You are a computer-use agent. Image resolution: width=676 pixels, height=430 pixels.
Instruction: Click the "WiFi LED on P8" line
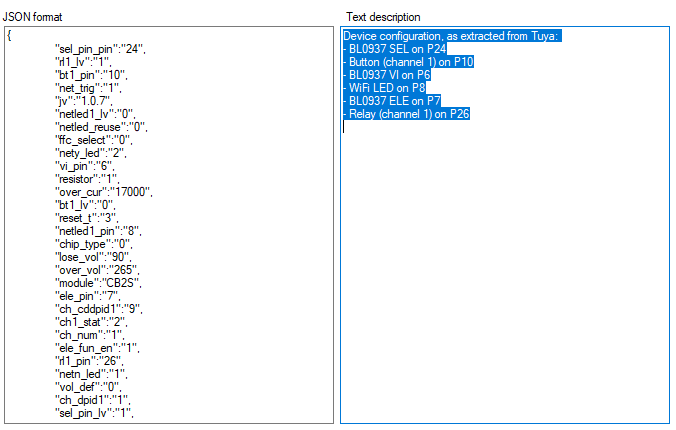click(x=385, y=88)
